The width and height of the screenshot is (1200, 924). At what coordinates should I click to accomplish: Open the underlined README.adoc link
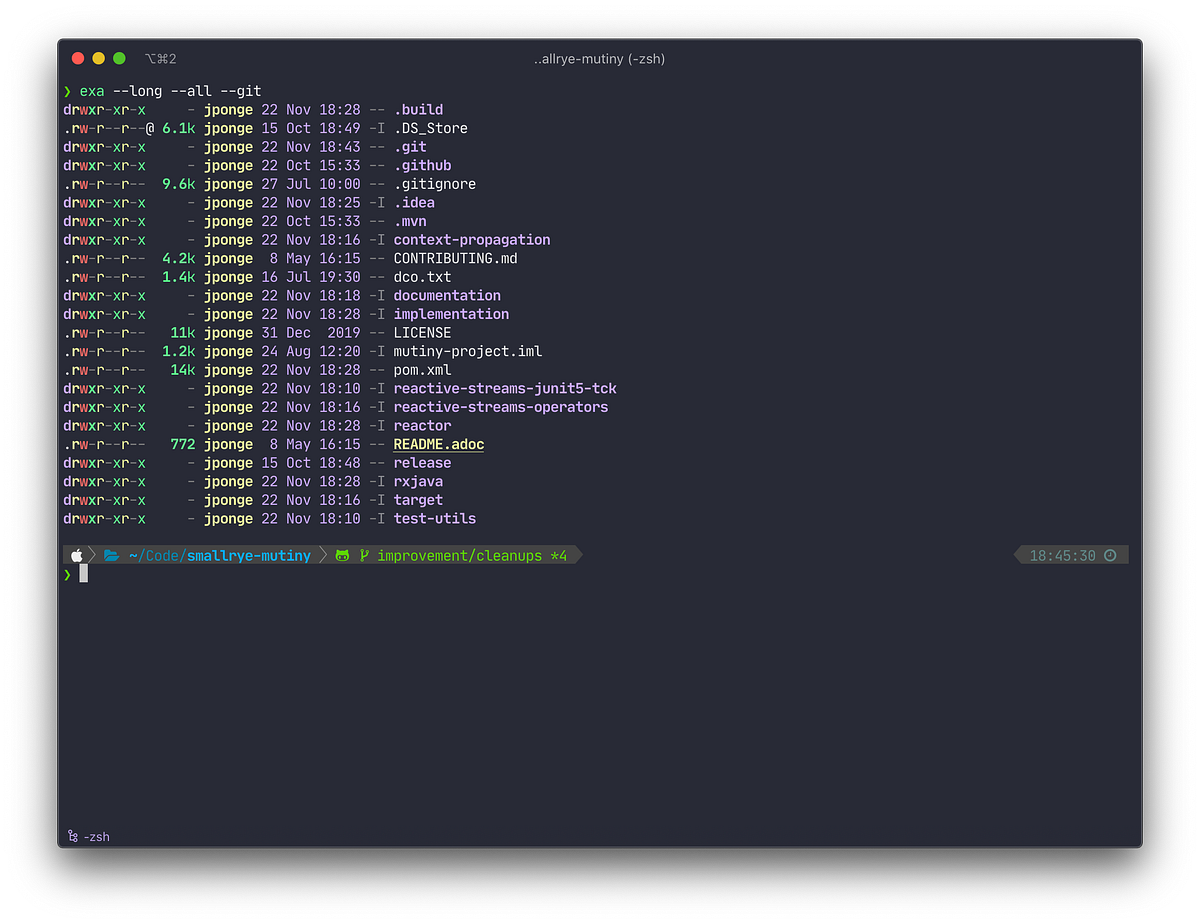pyautogui.click(x=438, y=444)
